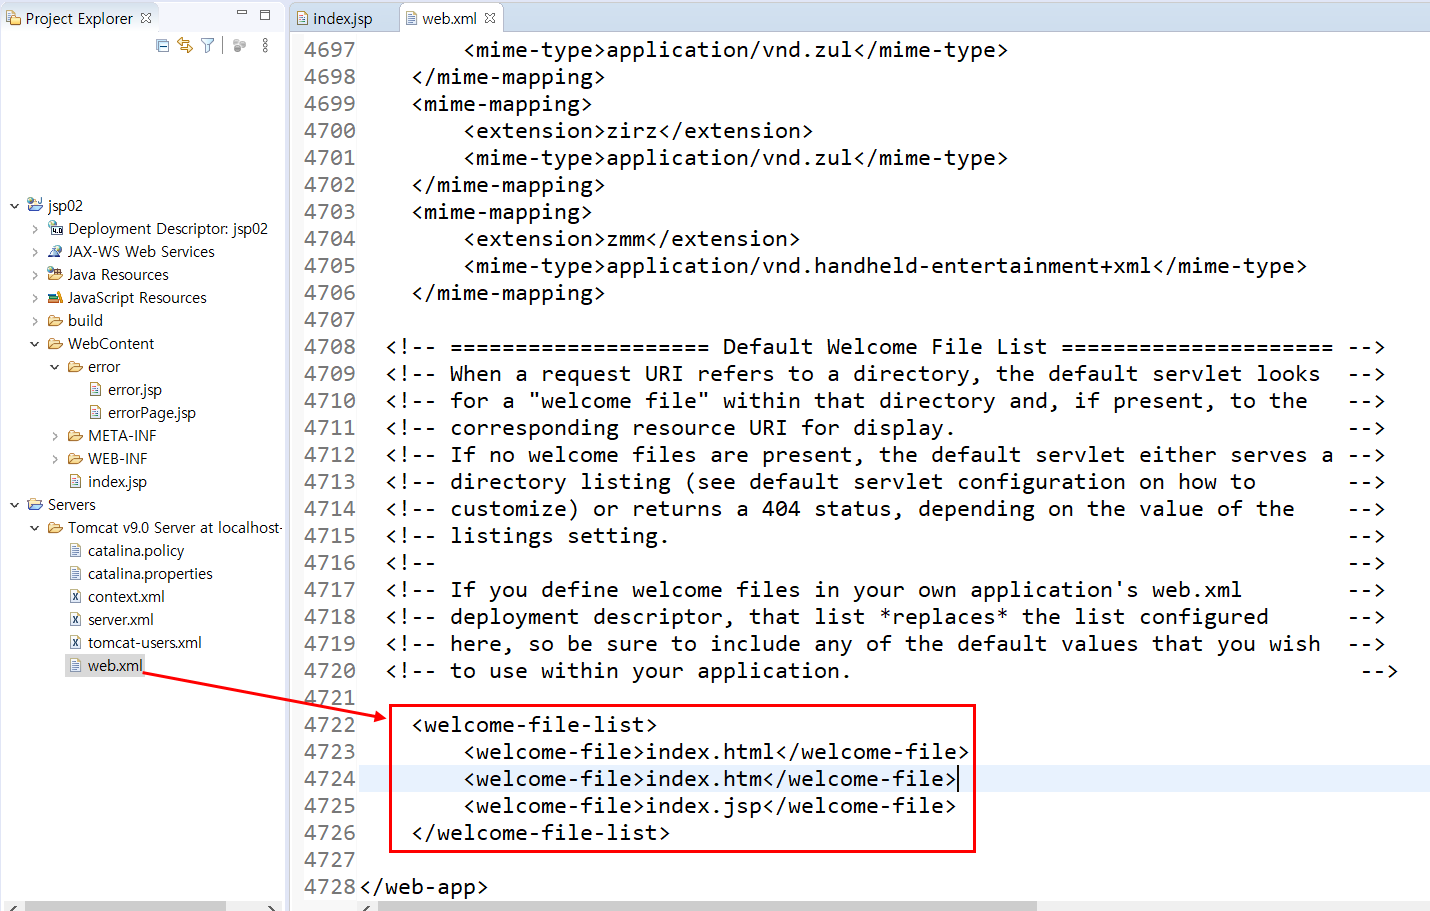This screenshot has height=911, width=1430.
Task: Expand JAX-WS Web Services node
Action: coord(35,252)
